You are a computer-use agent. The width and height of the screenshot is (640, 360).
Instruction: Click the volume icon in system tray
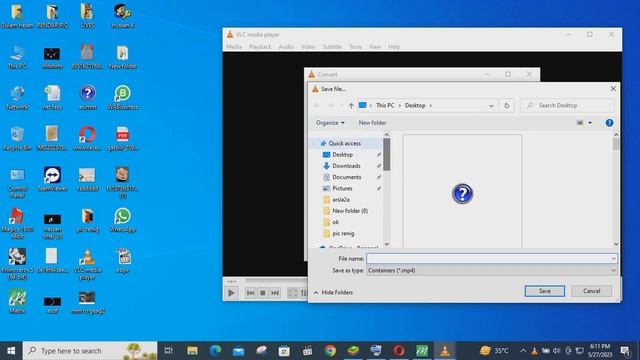[x=557, y=351]
